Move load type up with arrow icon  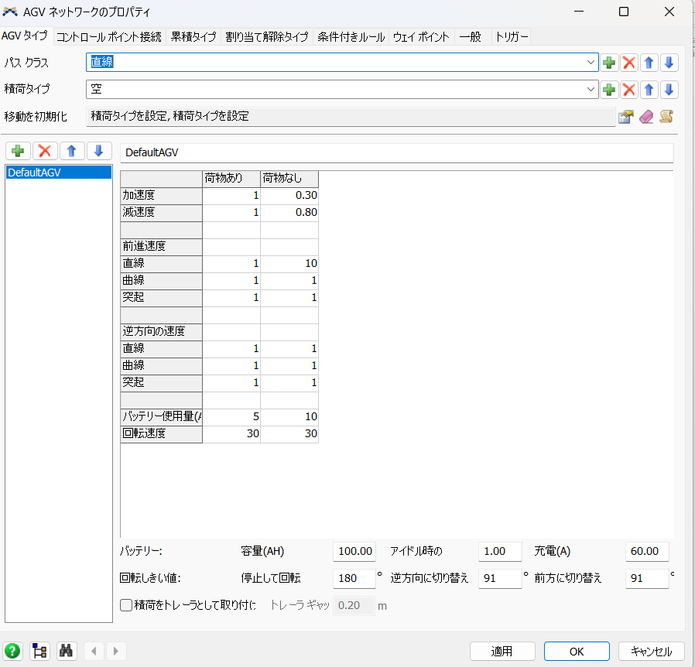pyautogui.click(x=649, y=90)
